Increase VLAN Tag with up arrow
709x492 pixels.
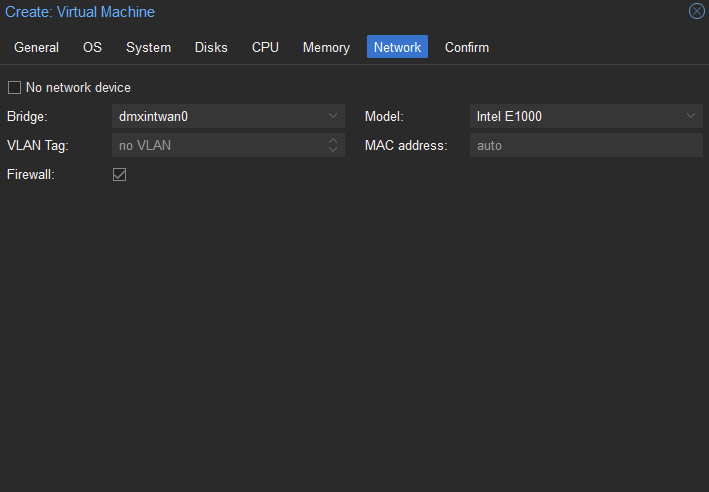coord(333,141)
